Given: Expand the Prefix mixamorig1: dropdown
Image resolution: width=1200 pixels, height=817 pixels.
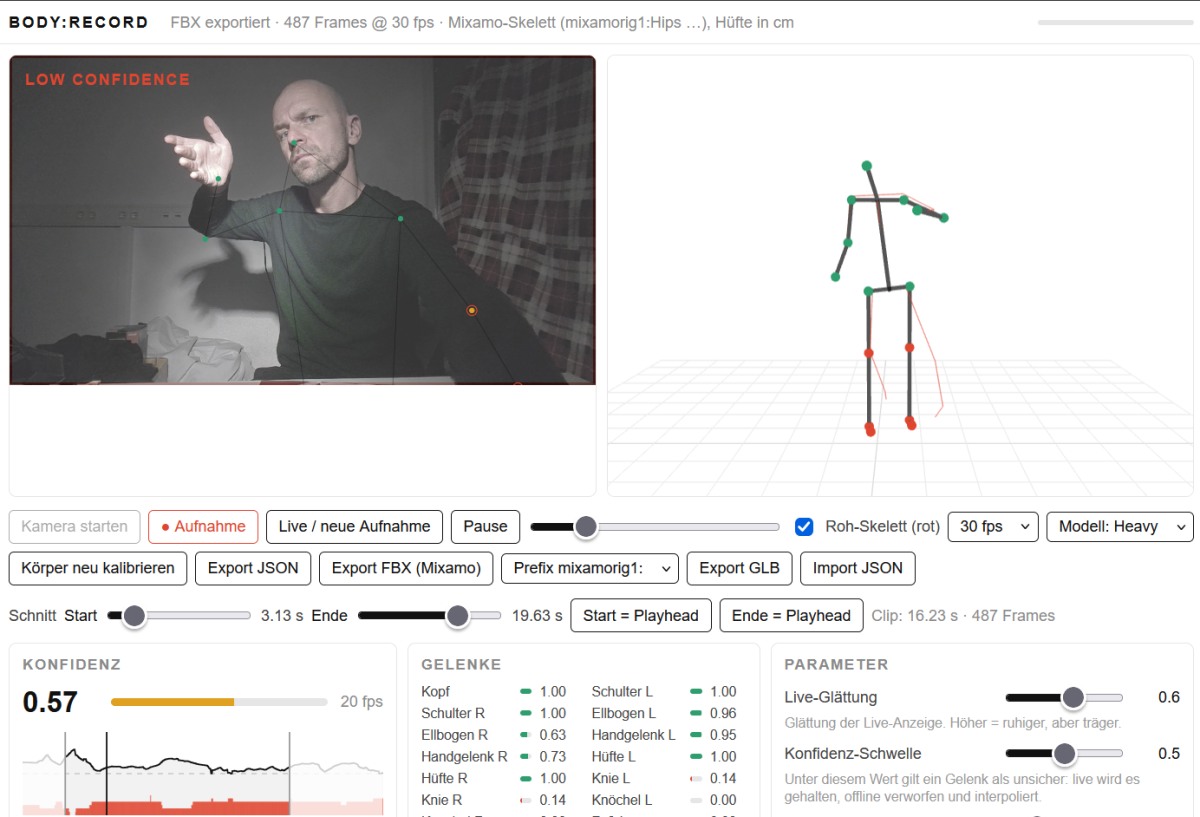Looking at the screenshot, I should click(590, 568).
